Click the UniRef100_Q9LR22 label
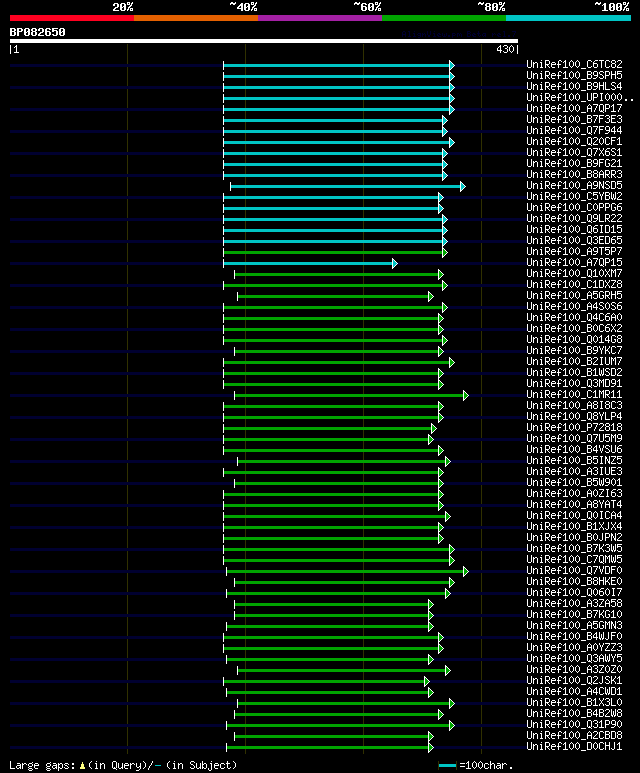This screenshot has width=640, height=773. click(574, 218)
